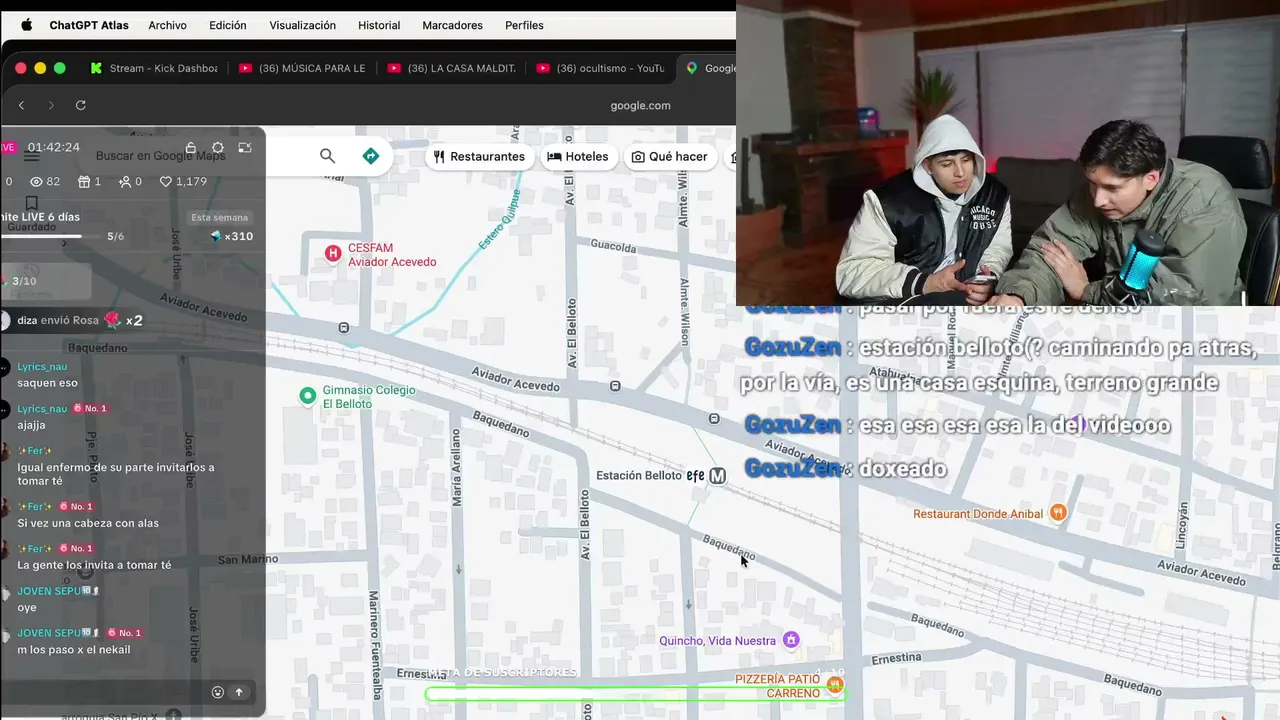The image size is (1280, 720).
Task: Go forward with the browser forward arrow
Action: pos(51,105)
